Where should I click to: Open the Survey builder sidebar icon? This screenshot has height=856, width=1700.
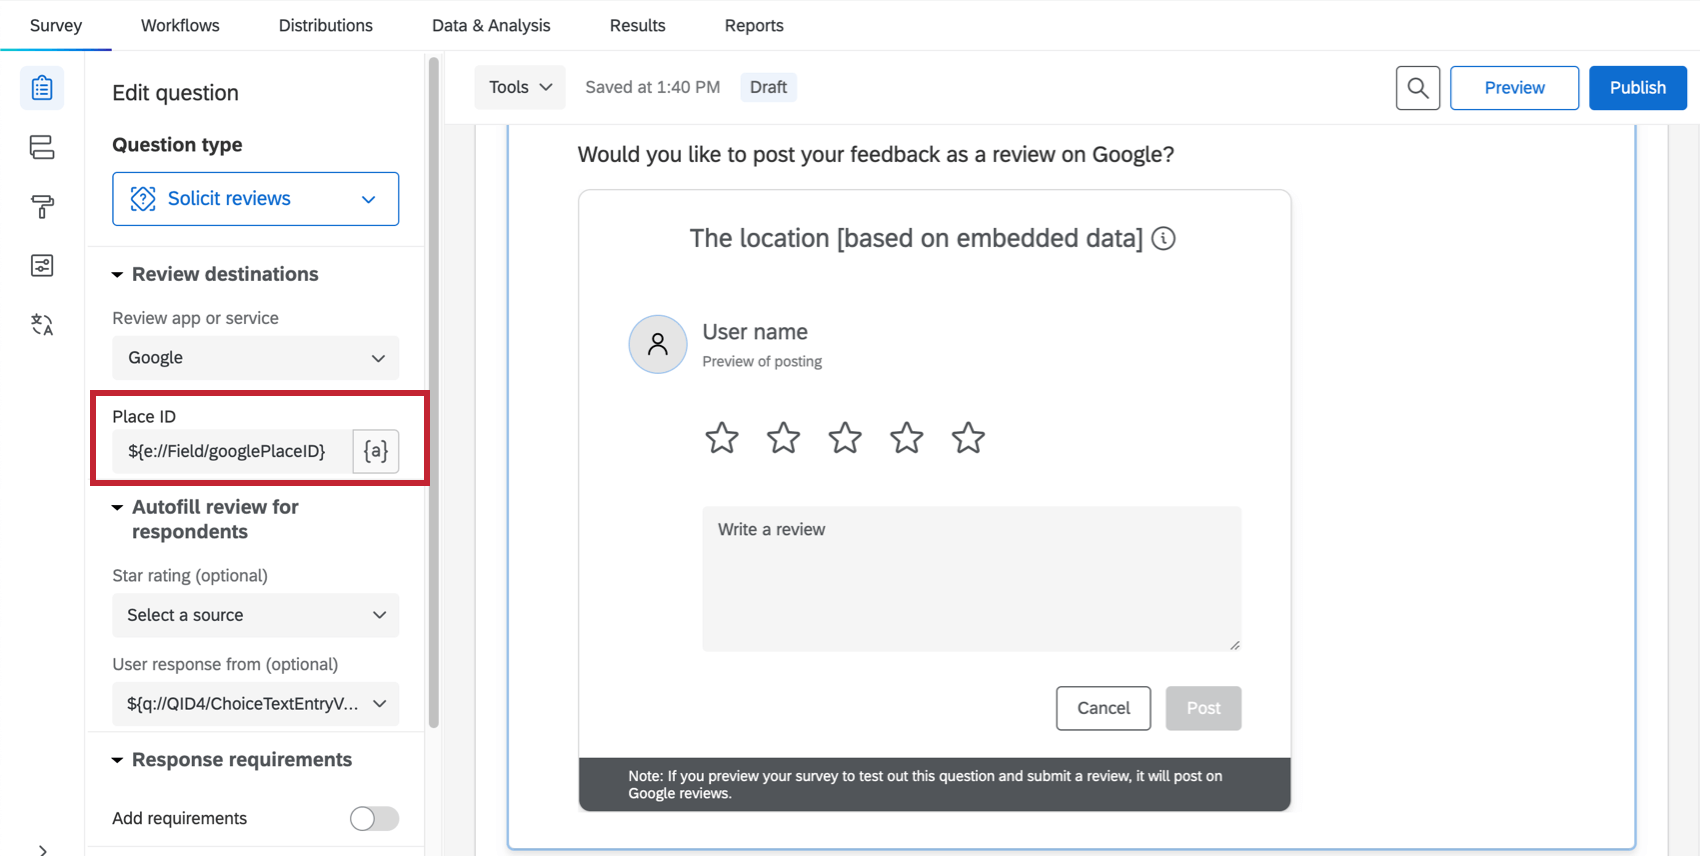click(x=42, y=88)
